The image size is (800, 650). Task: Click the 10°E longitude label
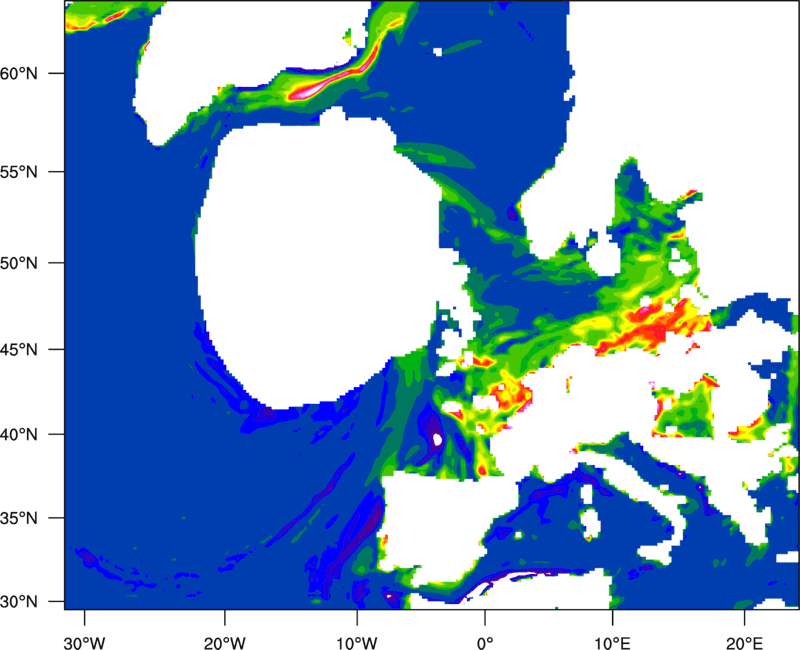click(612, 642)
